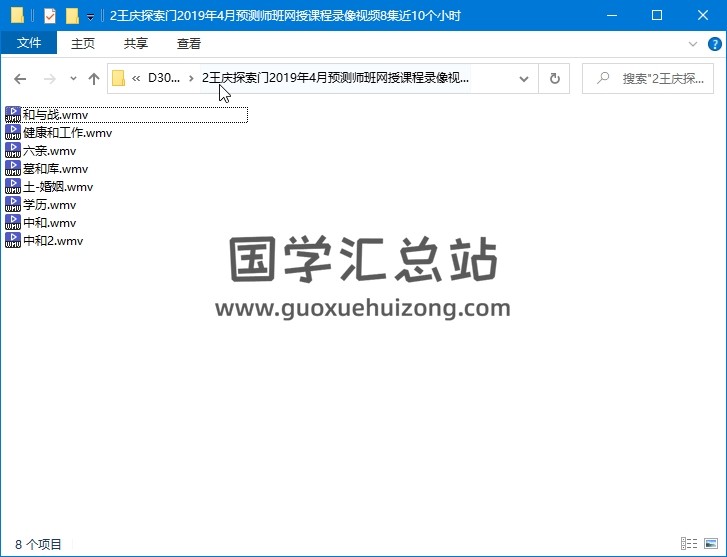This screenshot has height=557, width=727.
Task: Open the address bar history dropdown
Action: tap(524, 79)
